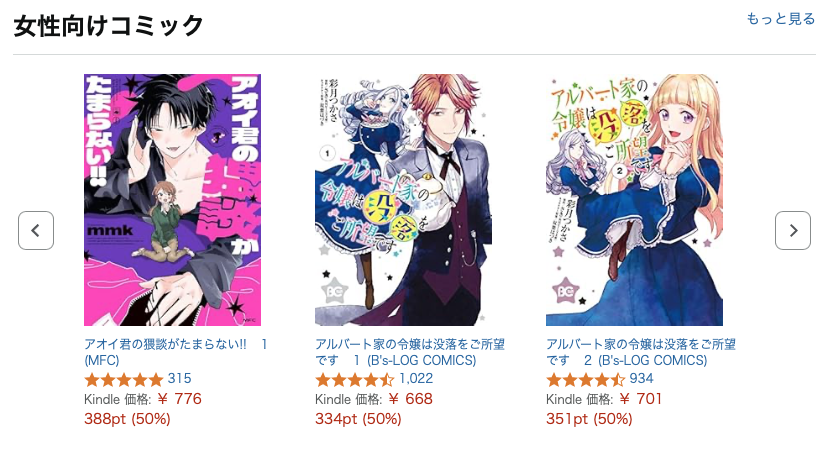Click title link アオイ君の猥談がたまらない!! 1 (MFC)
Screen dimensions: 827x452
pyautogui.click(x=176, y=352)
